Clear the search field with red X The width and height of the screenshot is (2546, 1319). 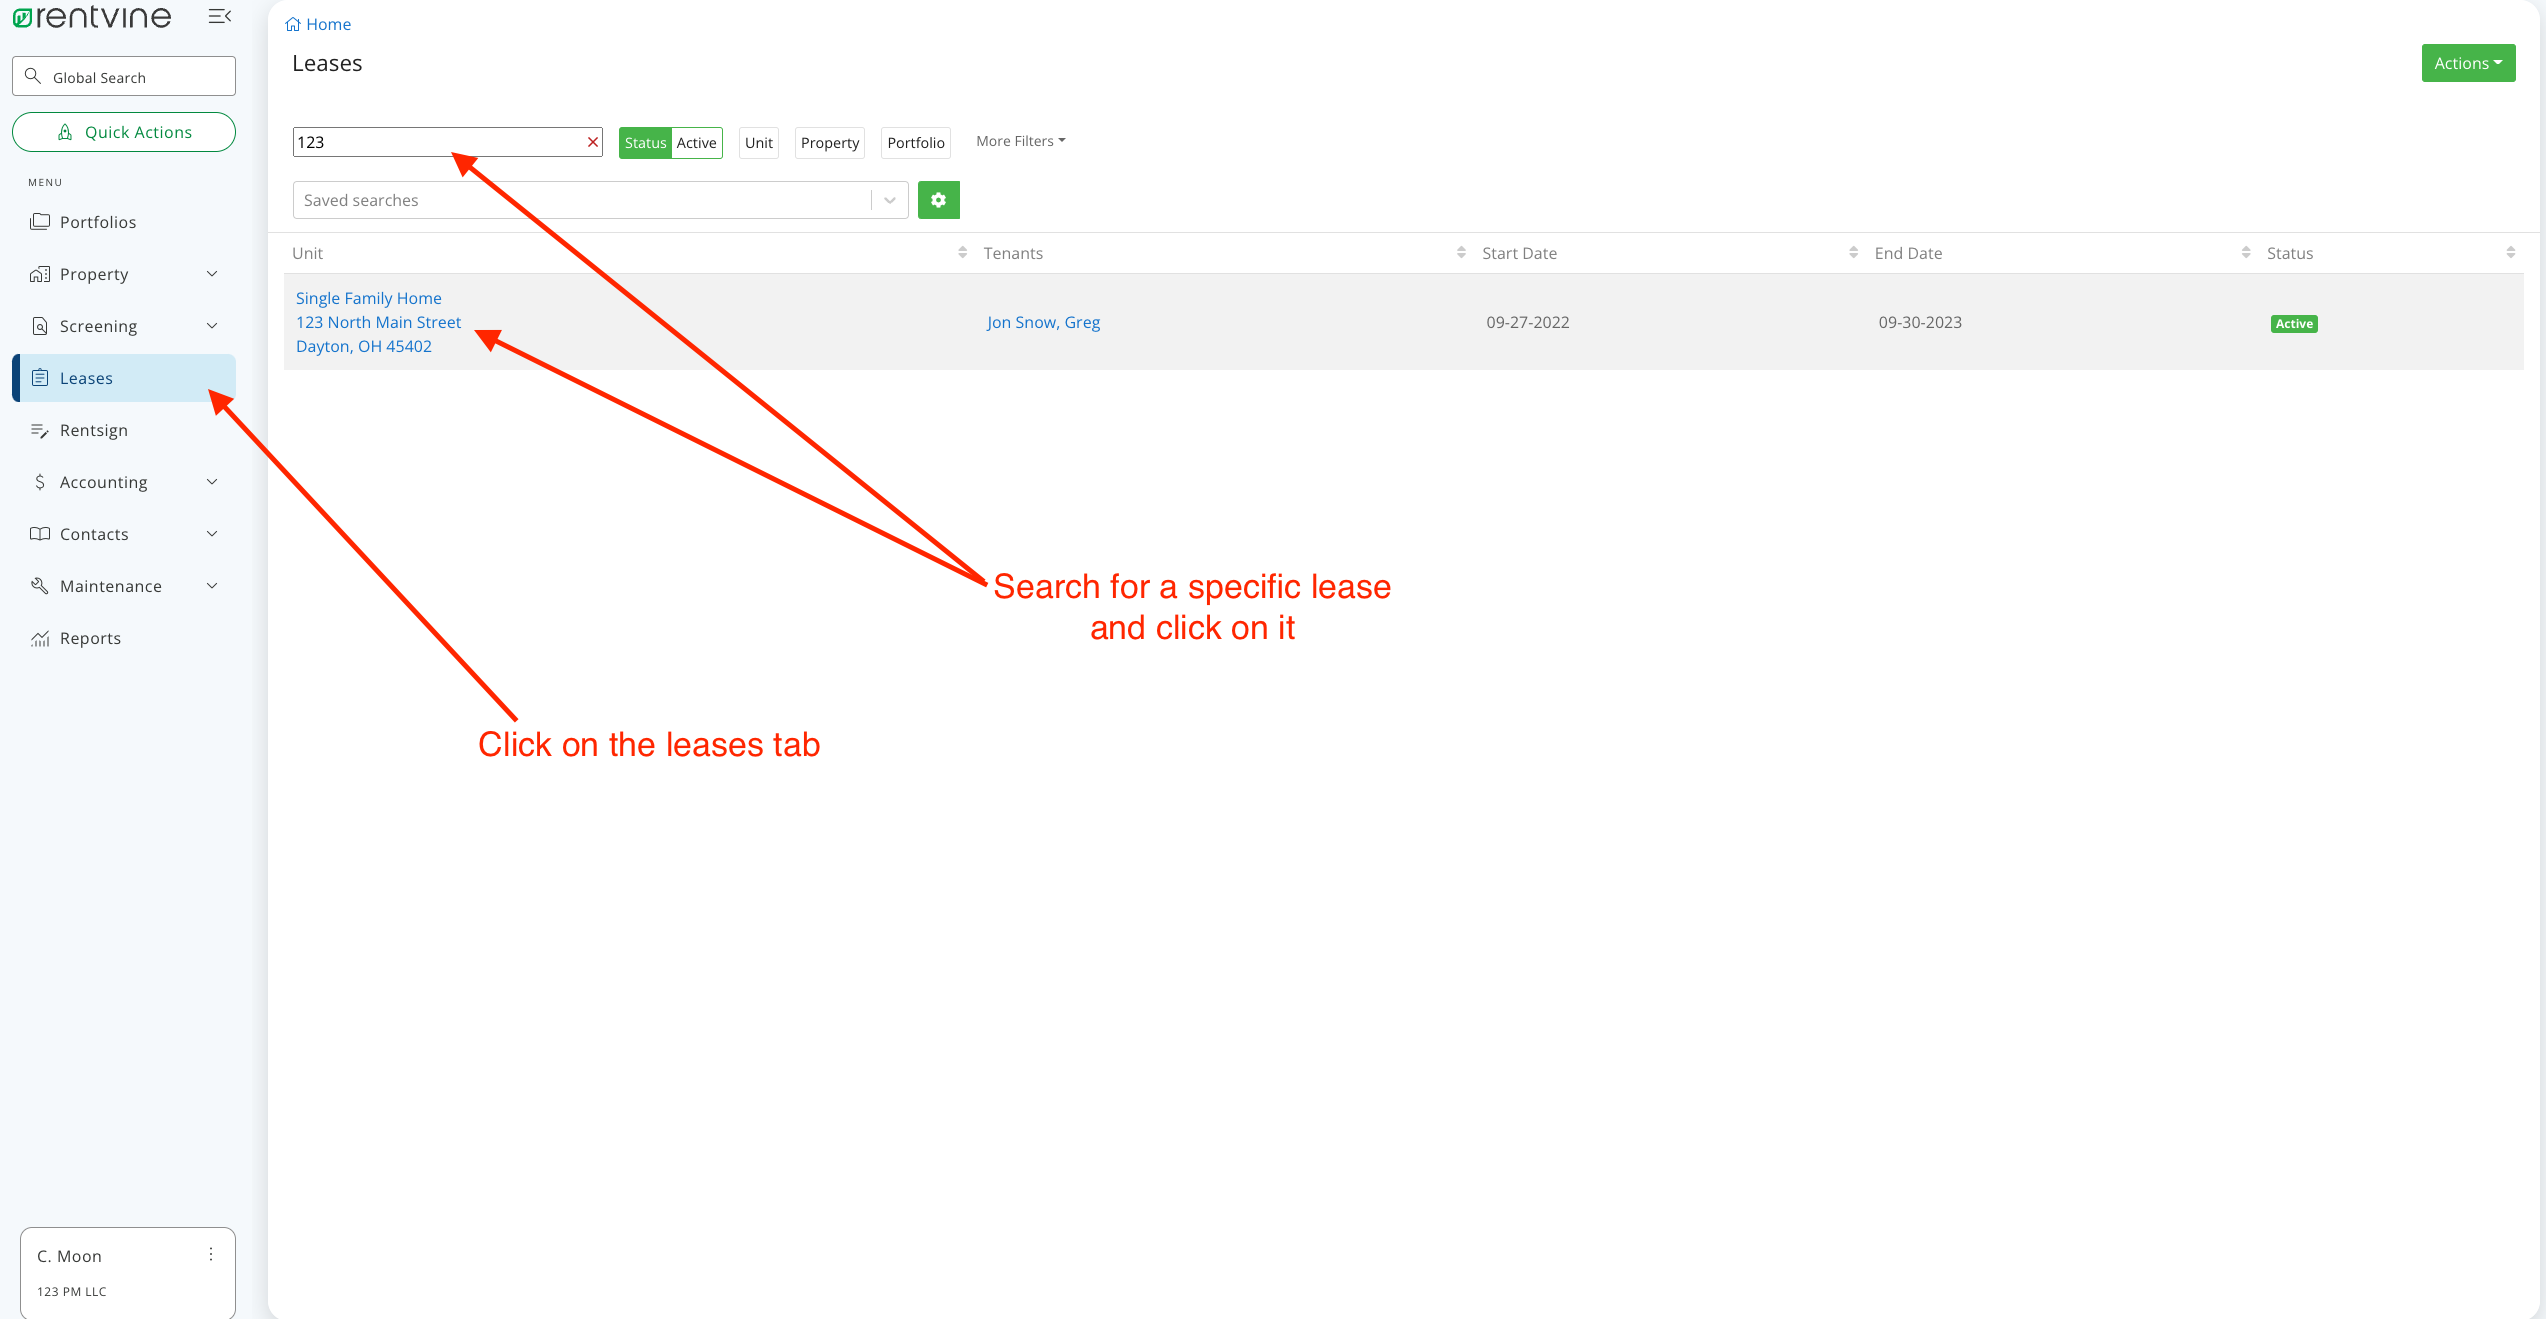593,142
